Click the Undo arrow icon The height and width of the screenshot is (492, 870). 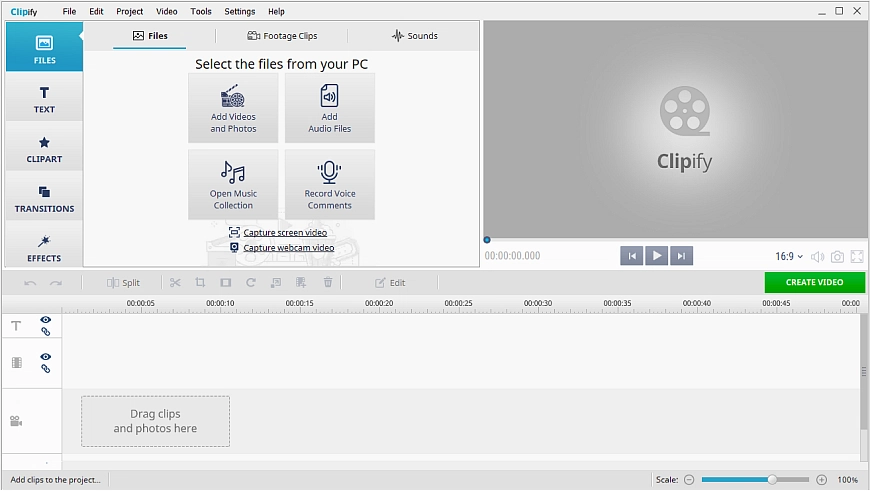pyautogui.click(x=30, y=283)
